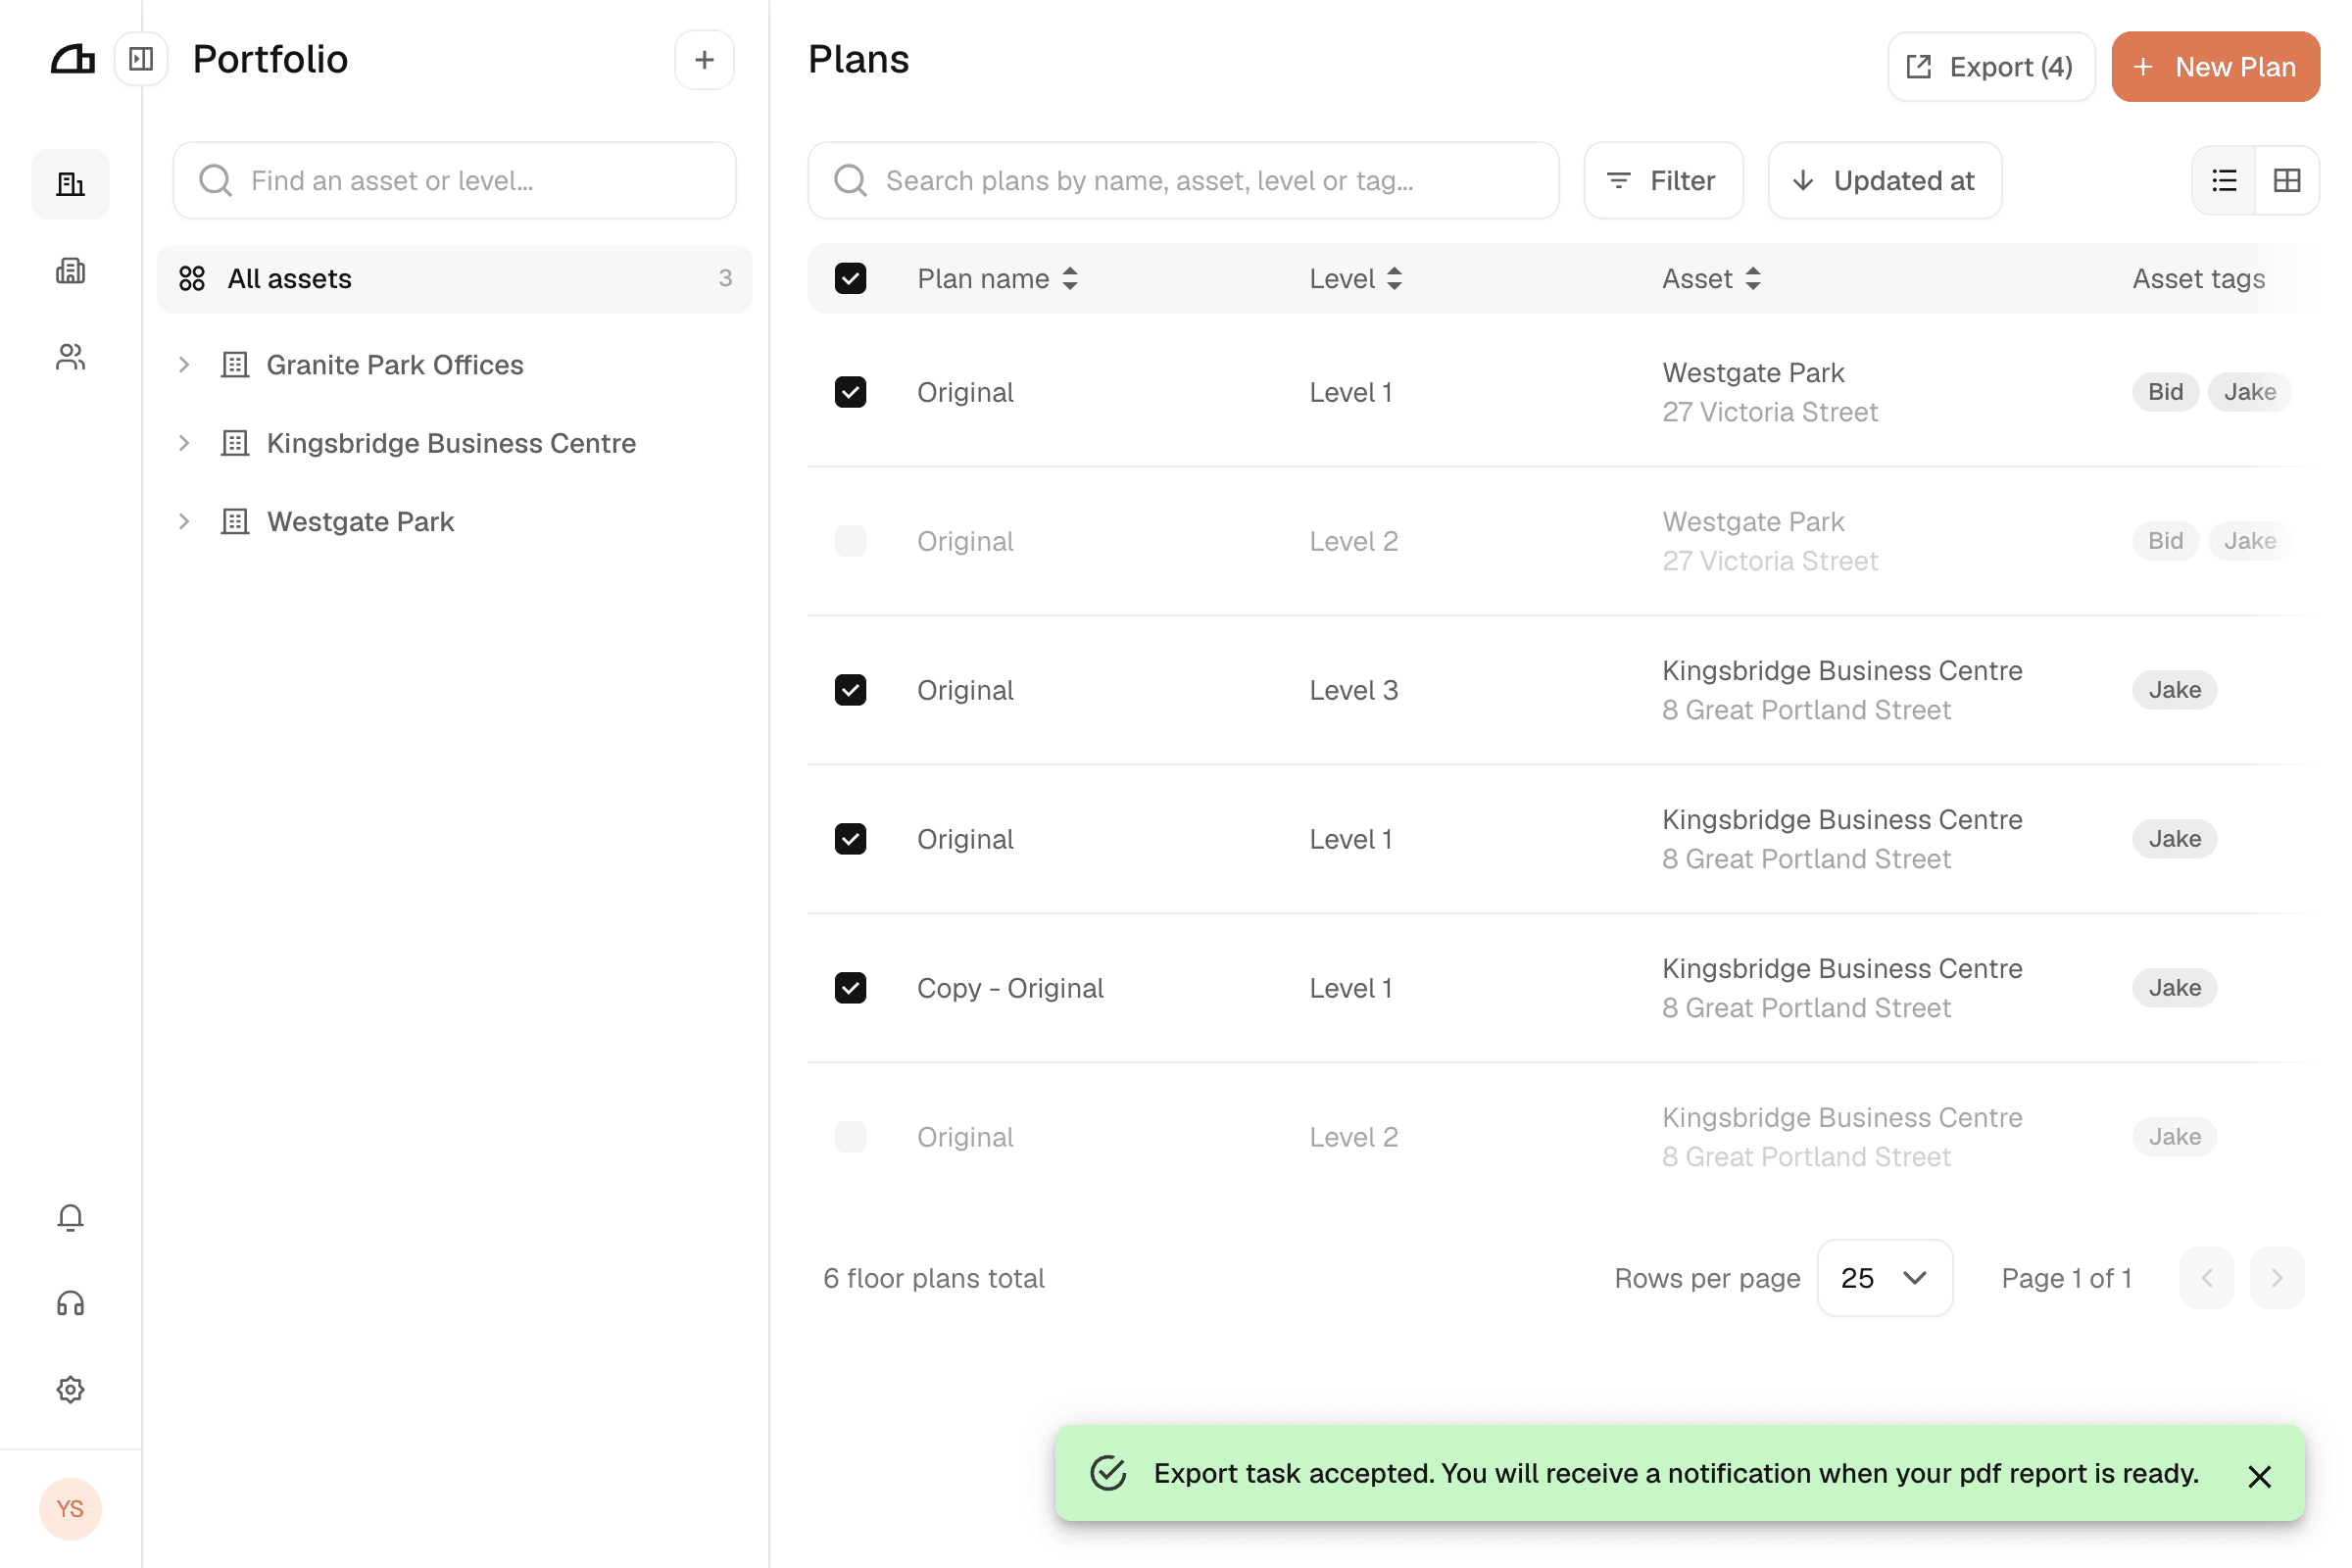Image resolution: width=2352 pixels, height=1568 pixels.
Task: Create a plan with New Plan button
Action: (x=2216, y=67)
